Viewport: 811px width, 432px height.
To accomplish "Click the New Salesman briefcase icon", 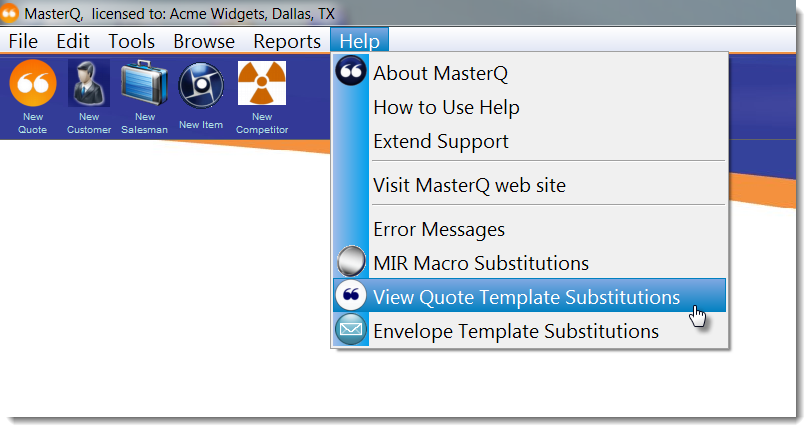I will (144, 84).
